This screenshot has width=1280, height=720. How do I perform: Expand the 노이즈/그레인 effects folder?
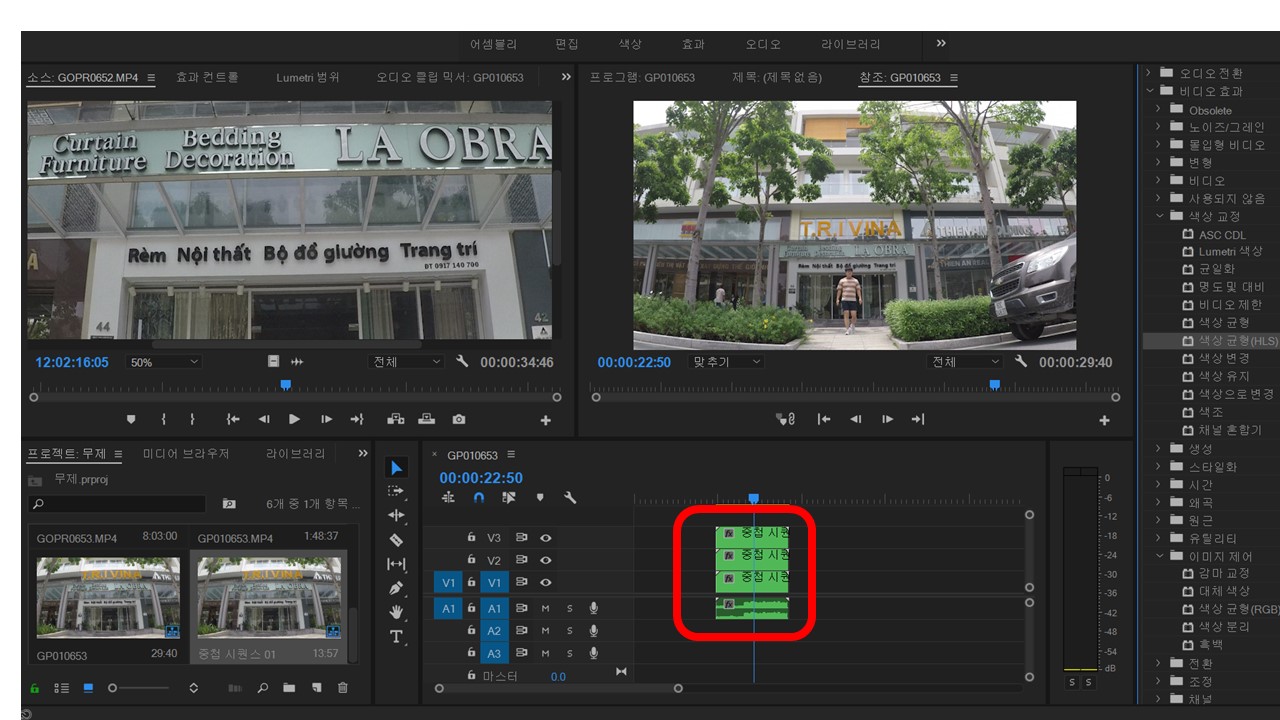(1160, 127)
